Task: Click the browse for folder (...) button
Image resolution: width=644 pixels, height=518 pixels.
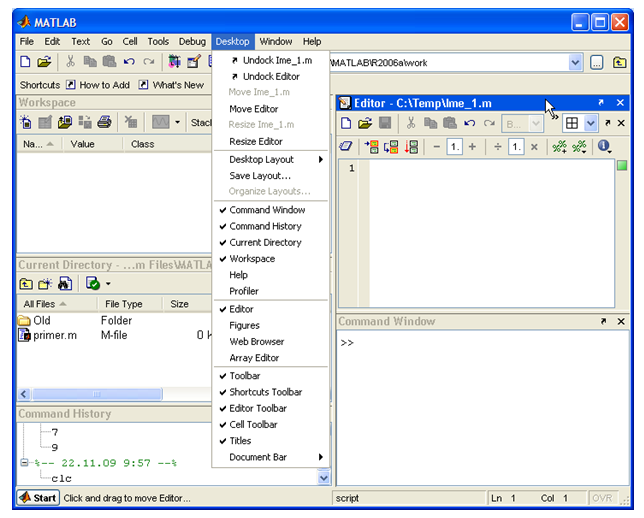Action: point(597,63)
